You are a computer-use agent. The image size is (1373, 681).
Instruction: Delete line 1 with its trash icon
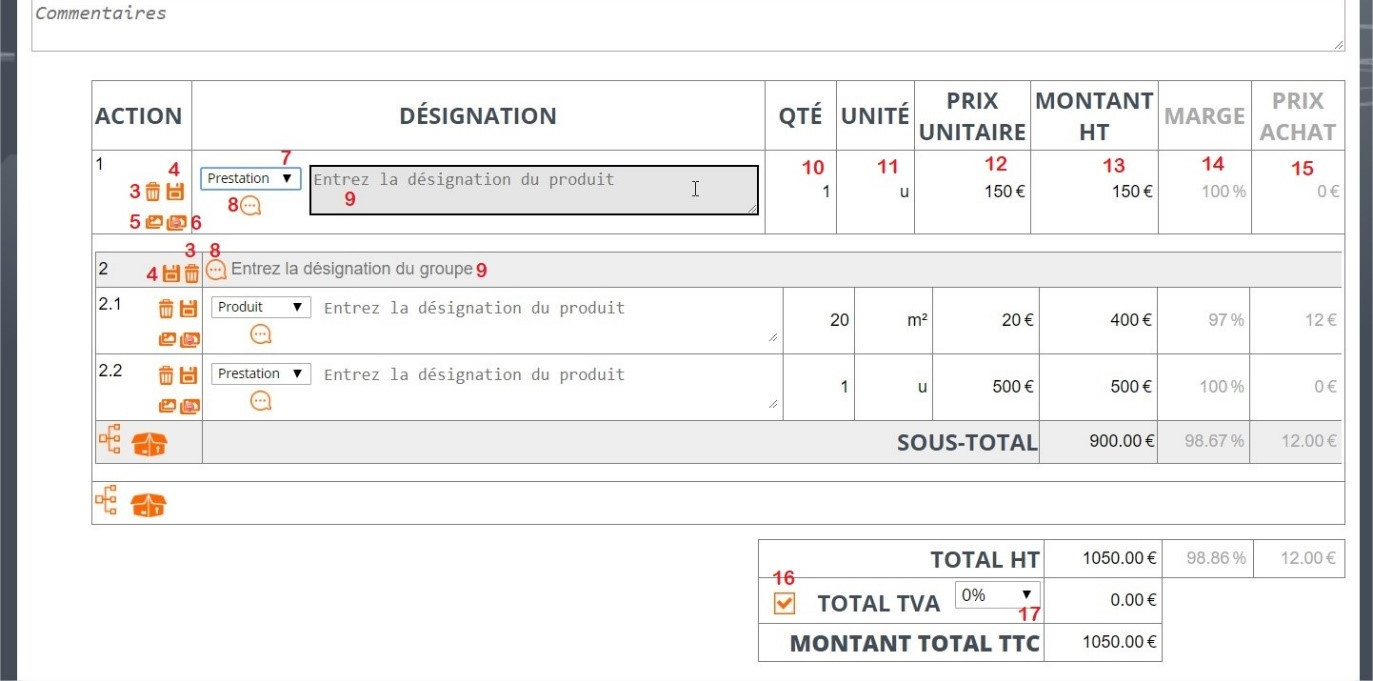(153, 192)
